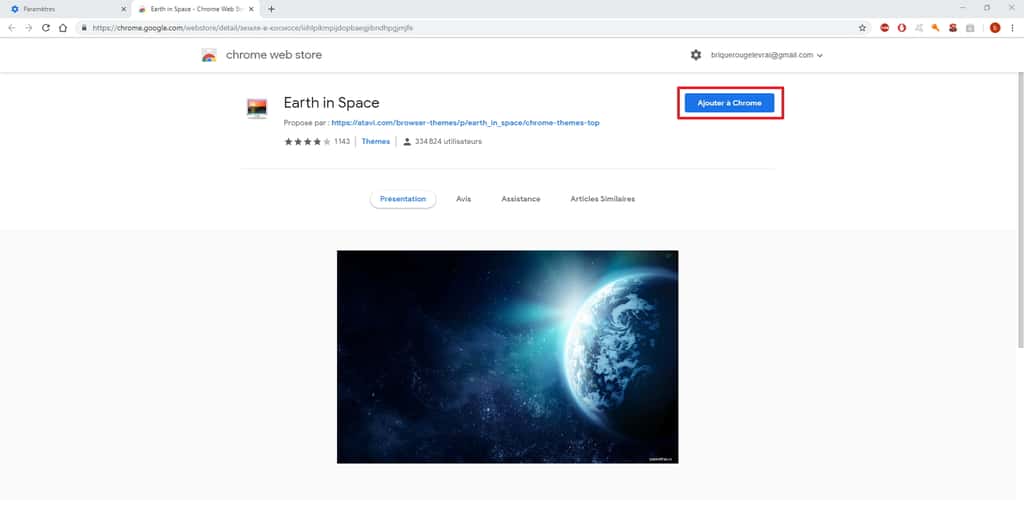
Task: Open the red adblock stop-sign extension
Action: click(884, 28)
